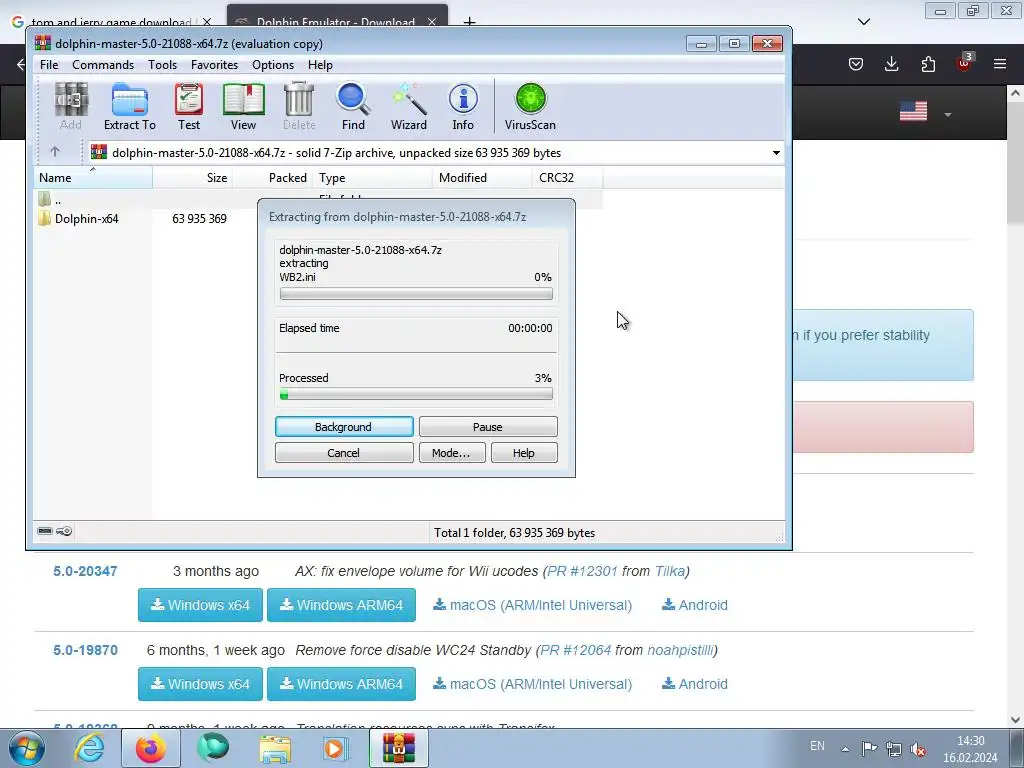Click the WB2.ini file progress bar

click(416, 294)
